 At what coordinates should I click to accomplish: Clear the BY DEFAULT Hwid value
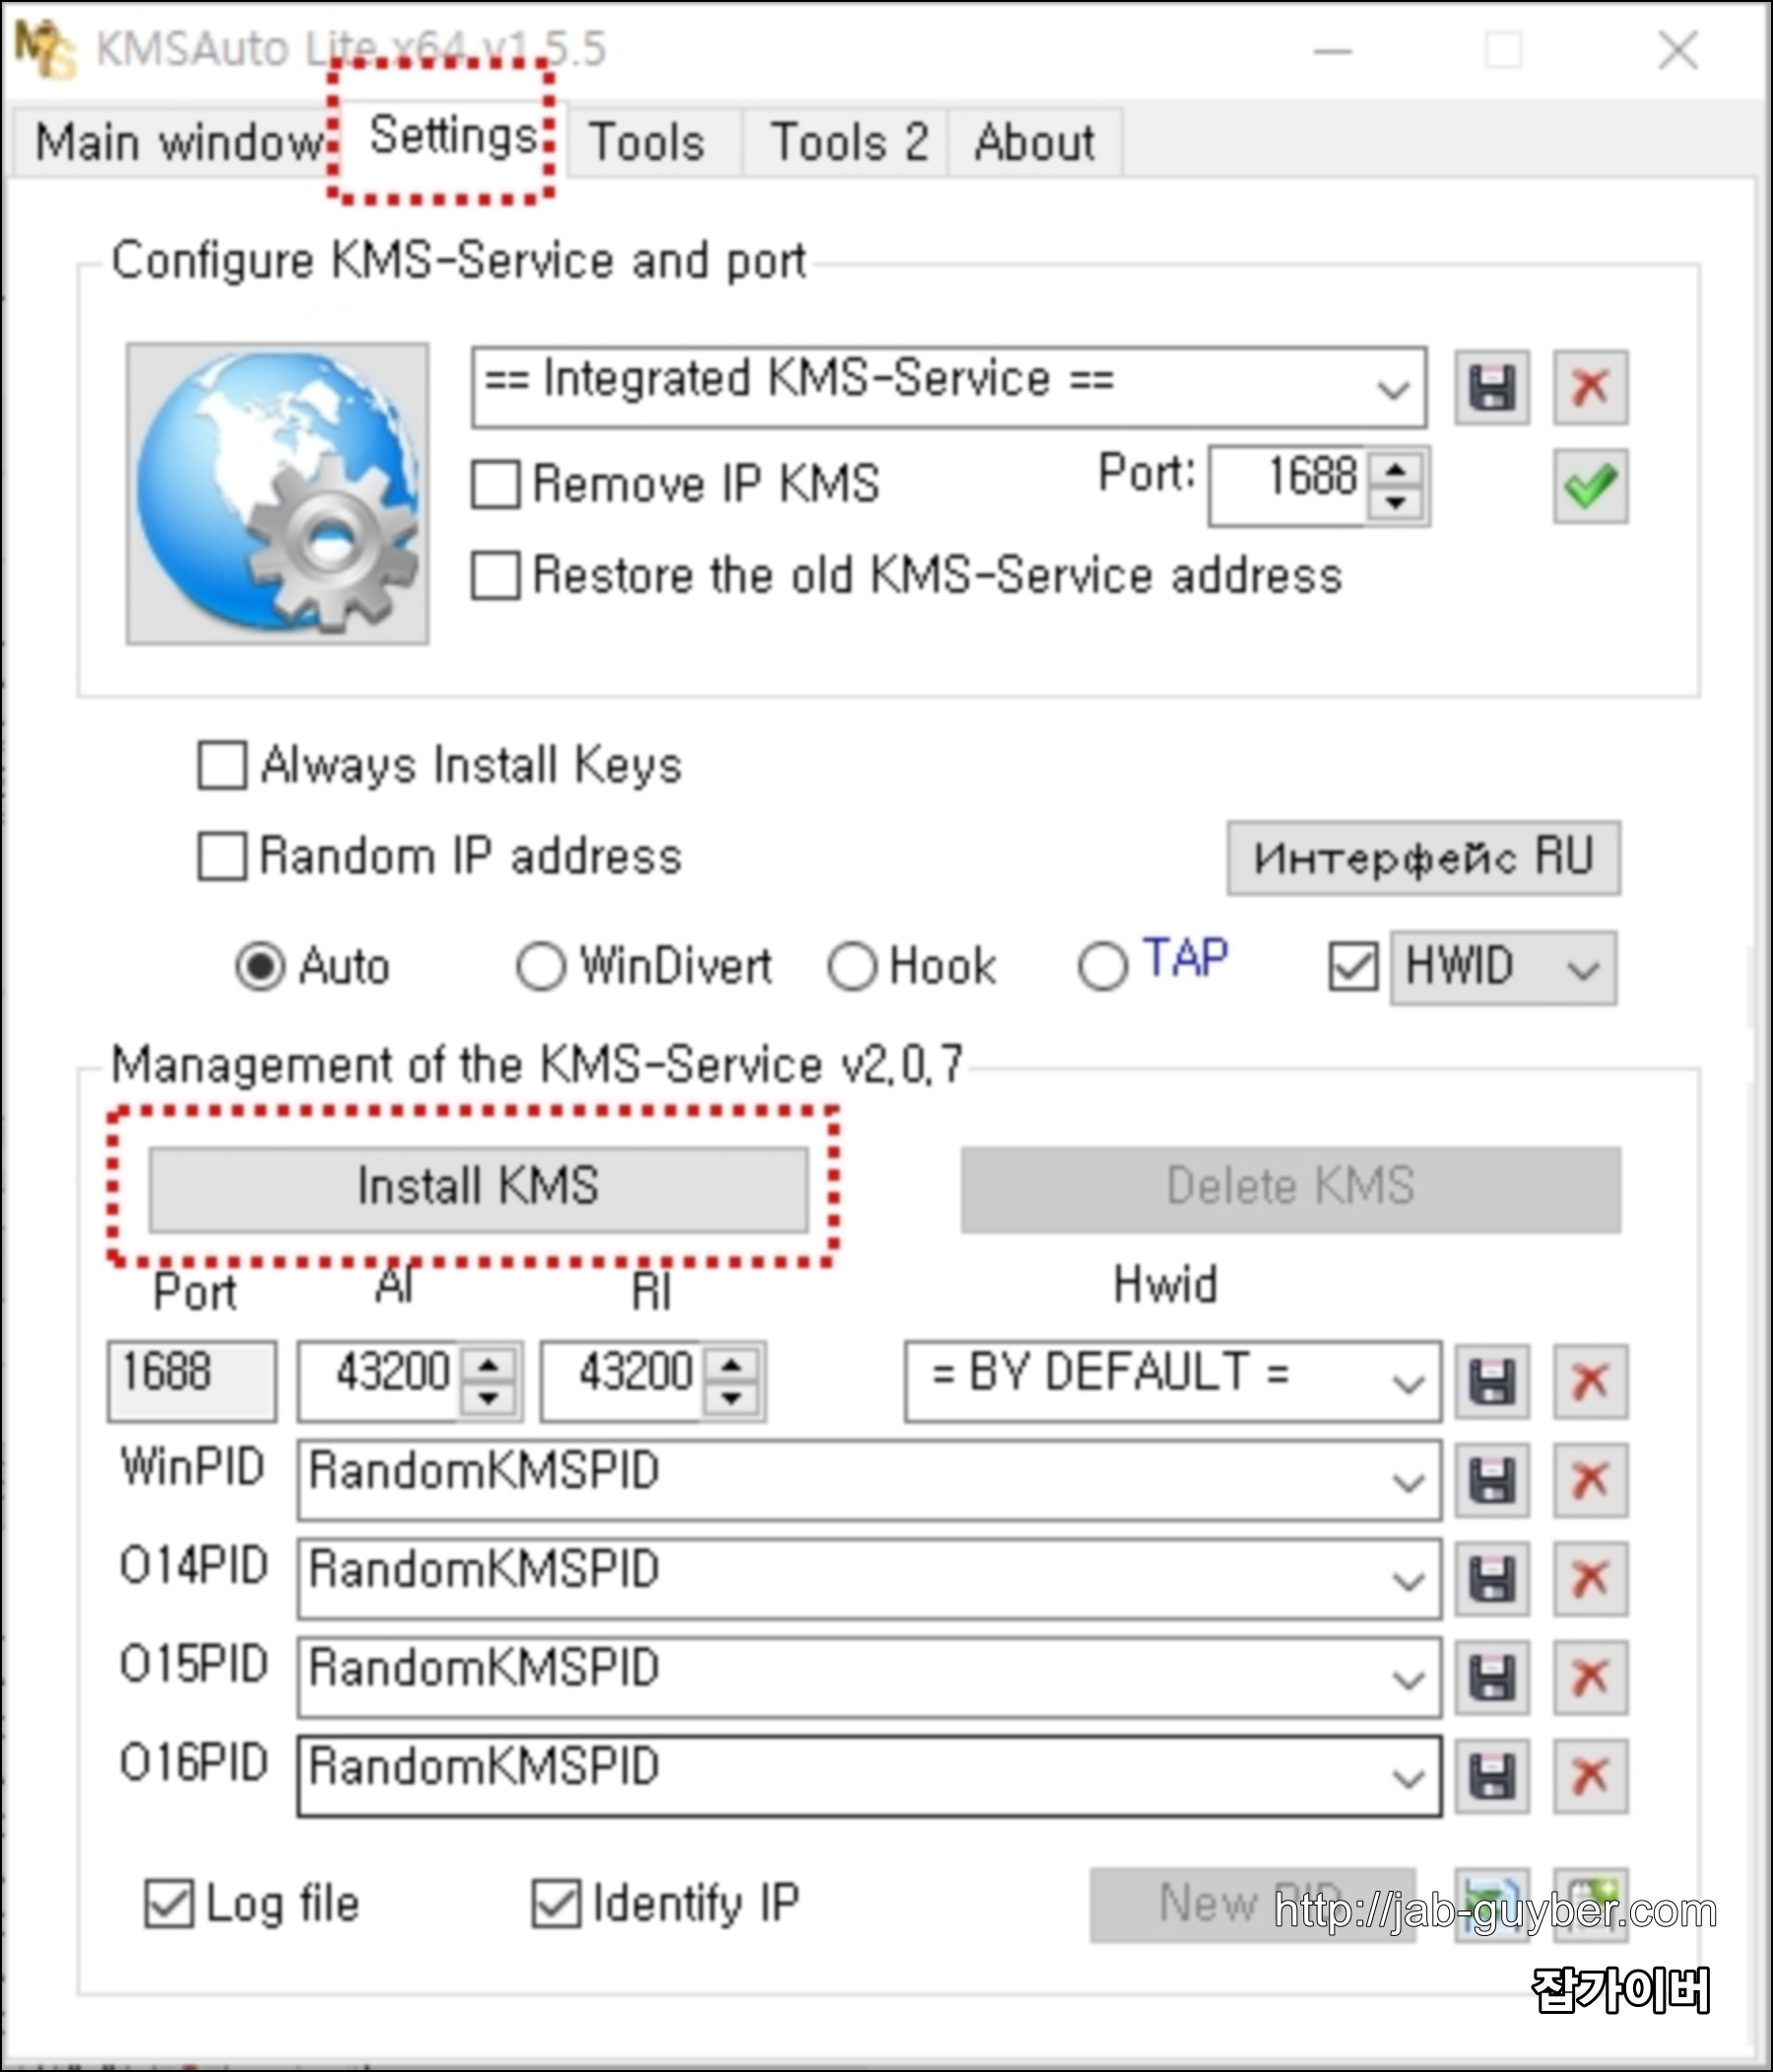coord(1590,1382)
